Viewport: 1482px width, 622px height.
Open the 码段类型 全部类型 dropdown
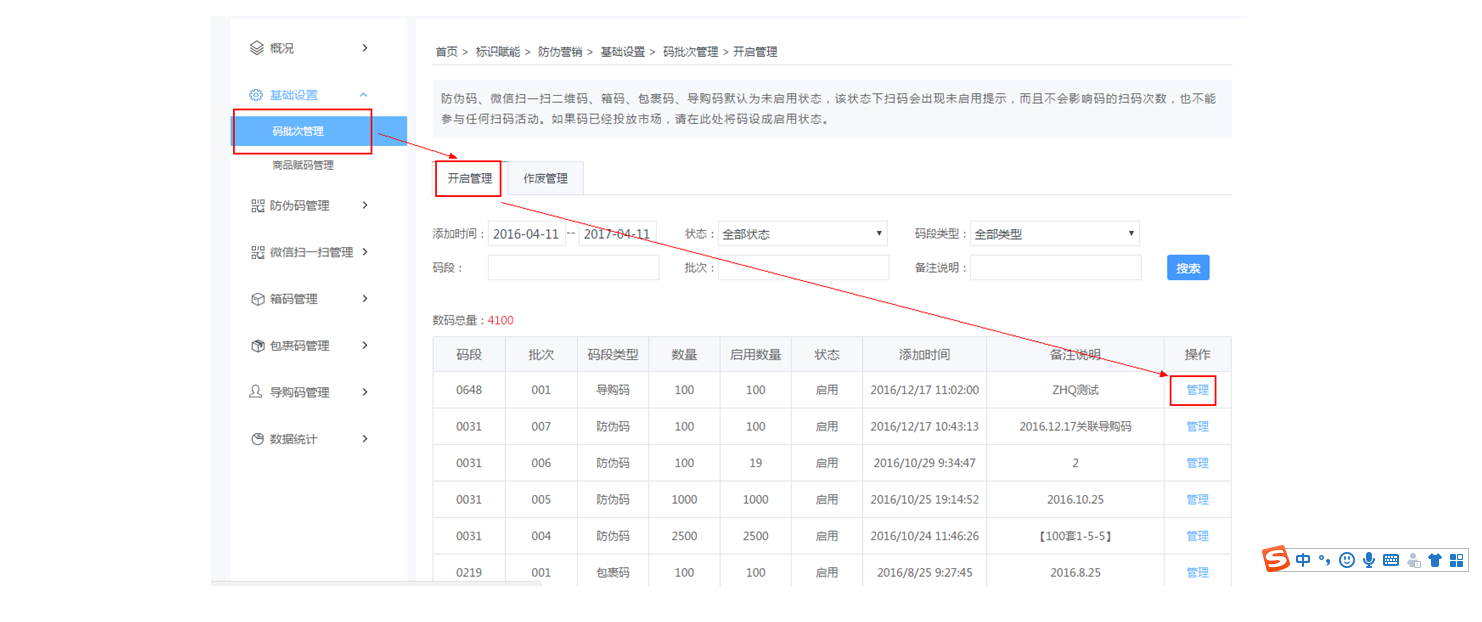click(1054, 234)
